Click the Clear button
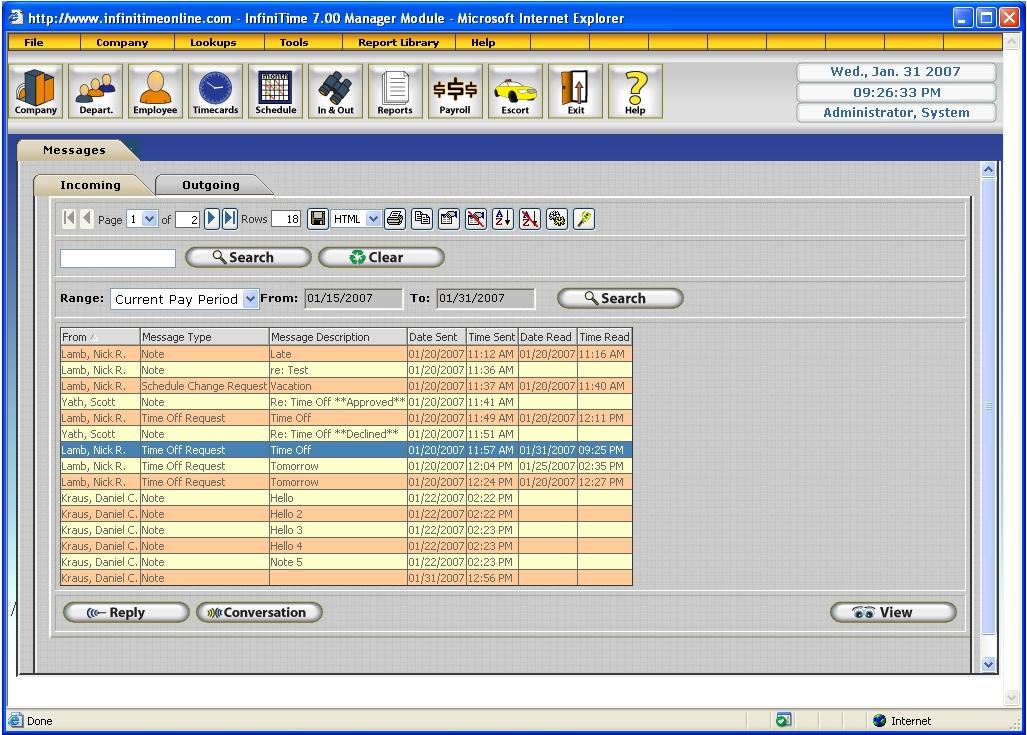 point(381,257)
